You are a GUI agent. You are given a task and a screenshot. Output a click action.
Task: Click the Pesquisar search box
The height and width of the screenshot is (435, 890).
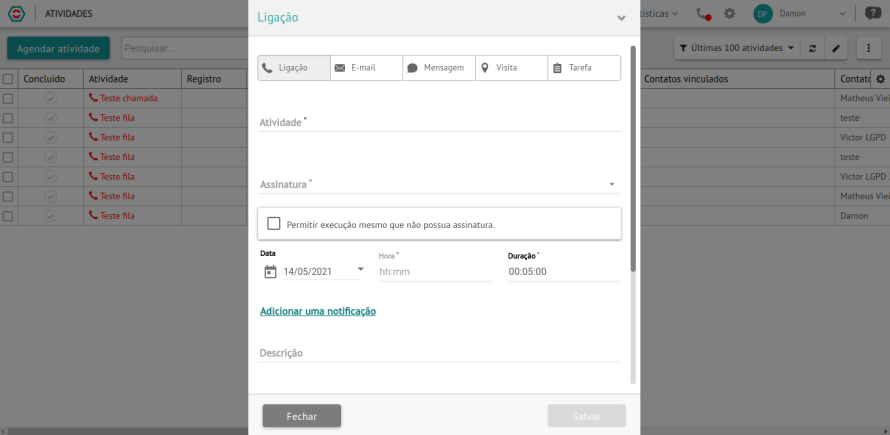coord(185,48)
